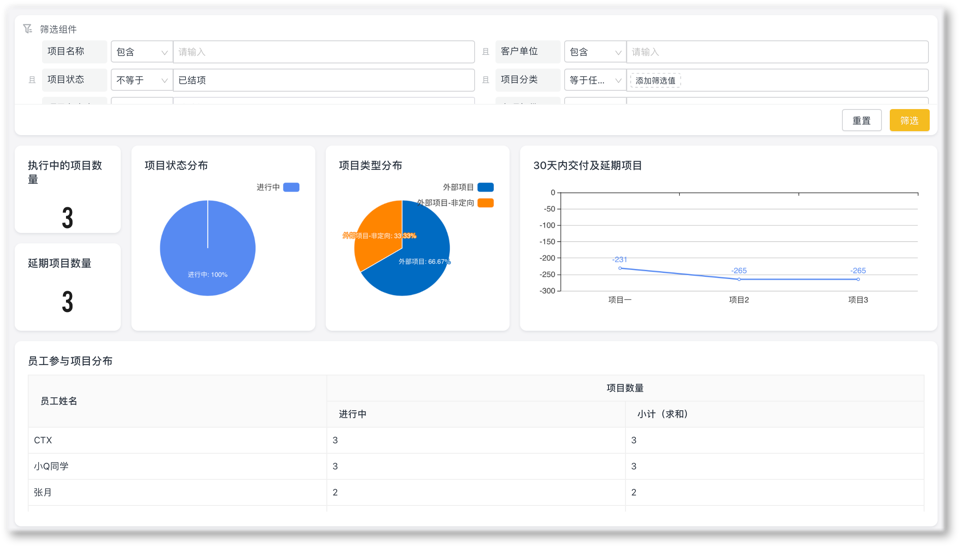960x547 pixels.
Task: Click the 且 connector icon before 项目分类
Action: click(x=486, y=80)
